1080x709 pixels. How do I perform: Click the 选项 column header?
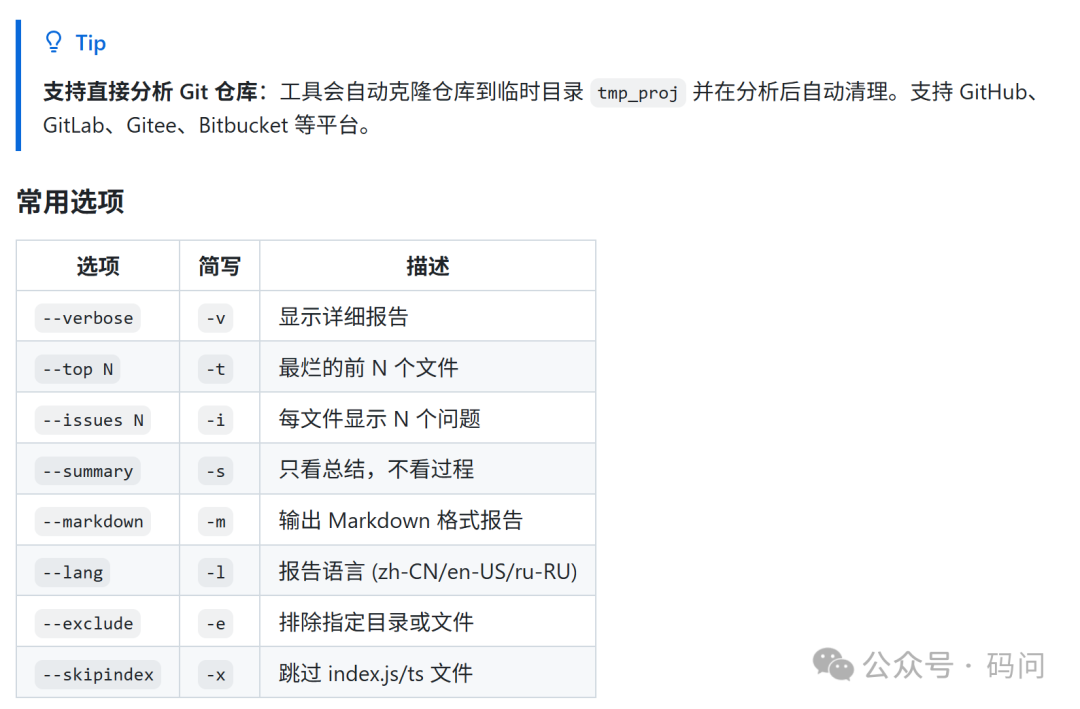98,266
